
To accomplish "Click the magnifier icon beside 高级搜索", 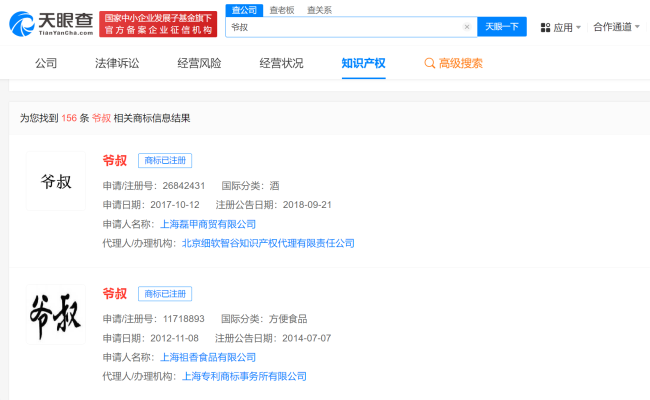I will click(430, 63).
